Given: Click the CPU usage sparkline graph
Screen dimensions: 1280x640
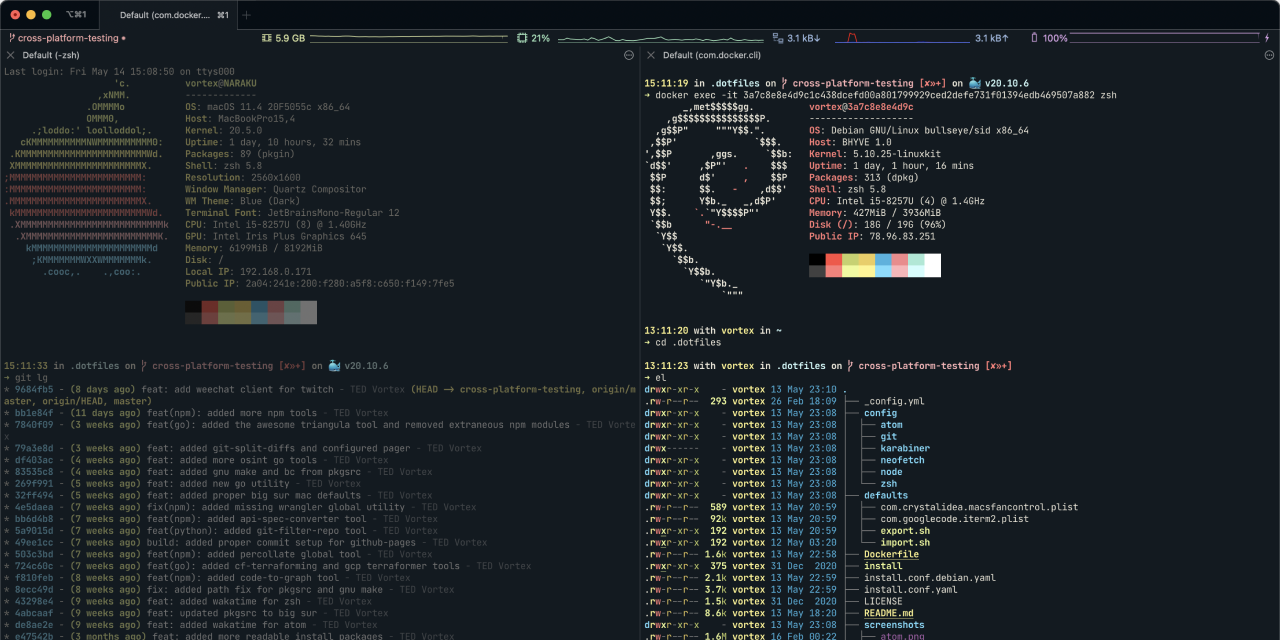Looking at the screenshot, I should [662, 38].
